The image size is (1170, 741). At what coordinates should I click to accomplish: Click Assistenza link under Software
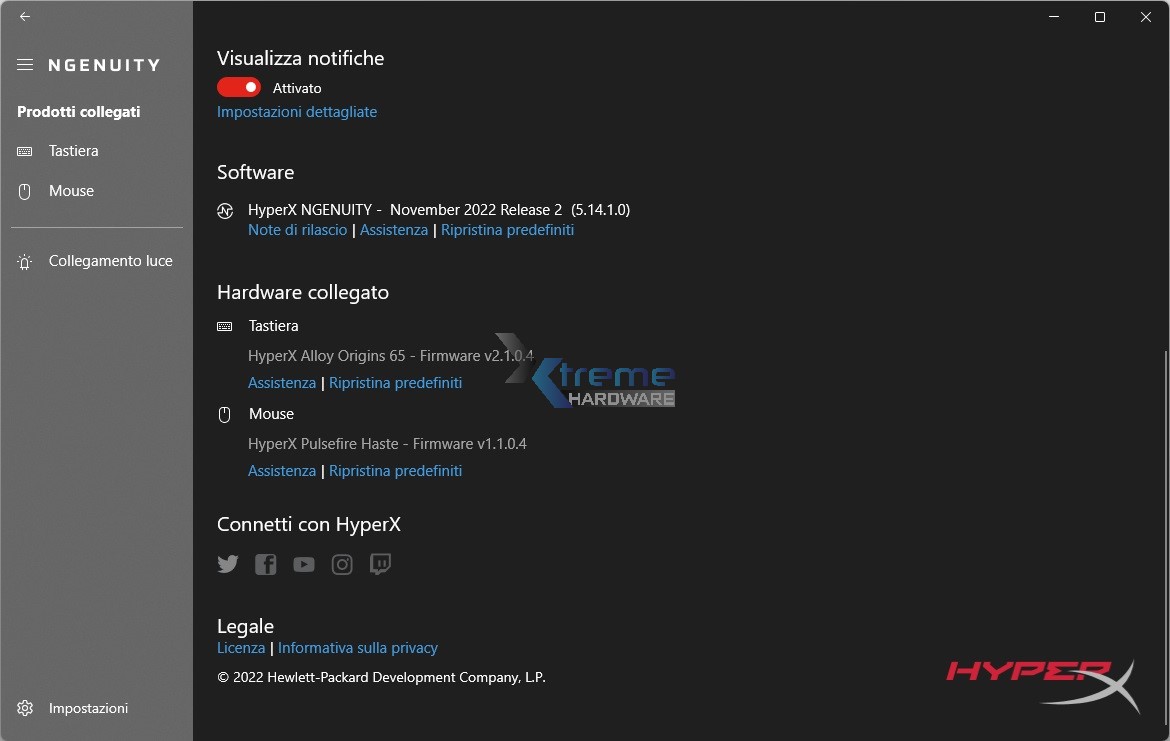click(x=394, y=230)
